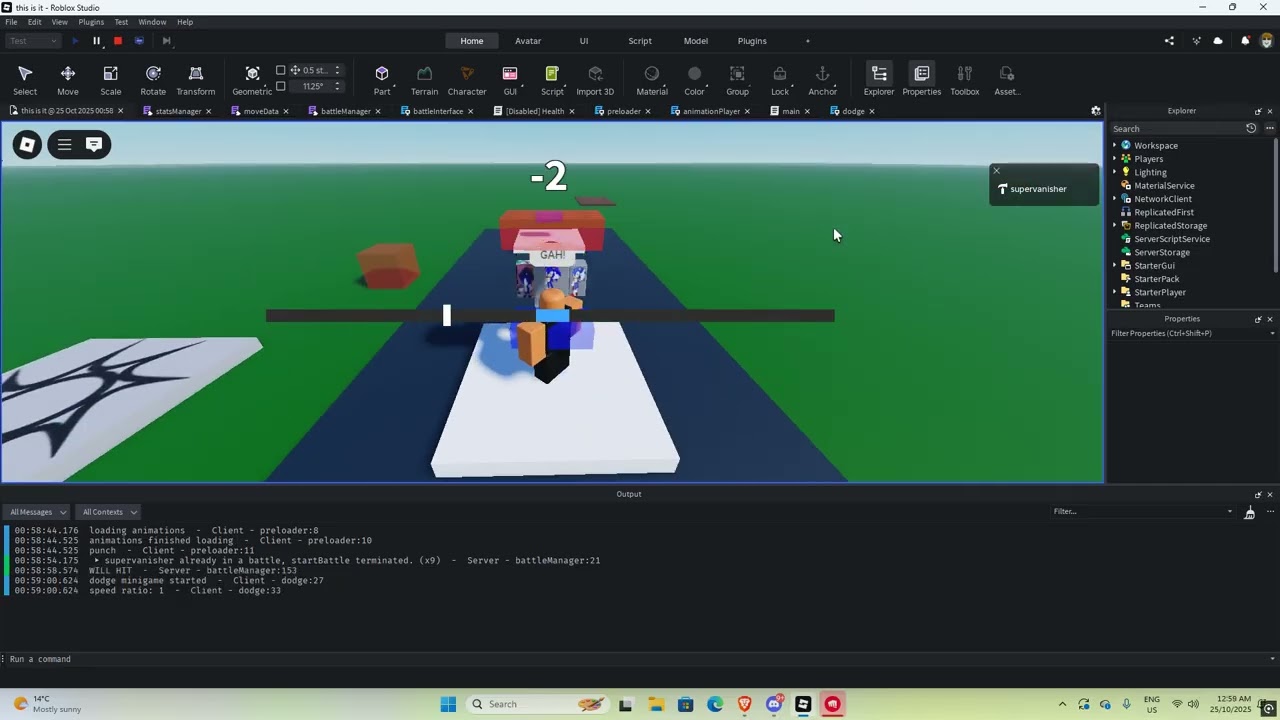Clear the Output log

coord(1249,512)
